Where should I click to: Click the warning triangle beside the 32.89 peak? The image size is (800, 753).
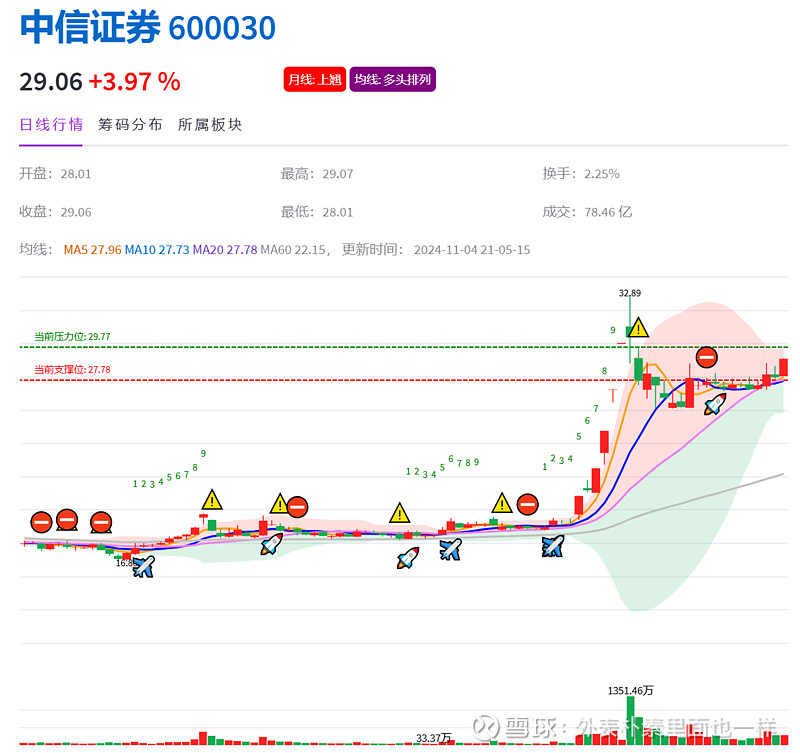[x=638, y=327]
